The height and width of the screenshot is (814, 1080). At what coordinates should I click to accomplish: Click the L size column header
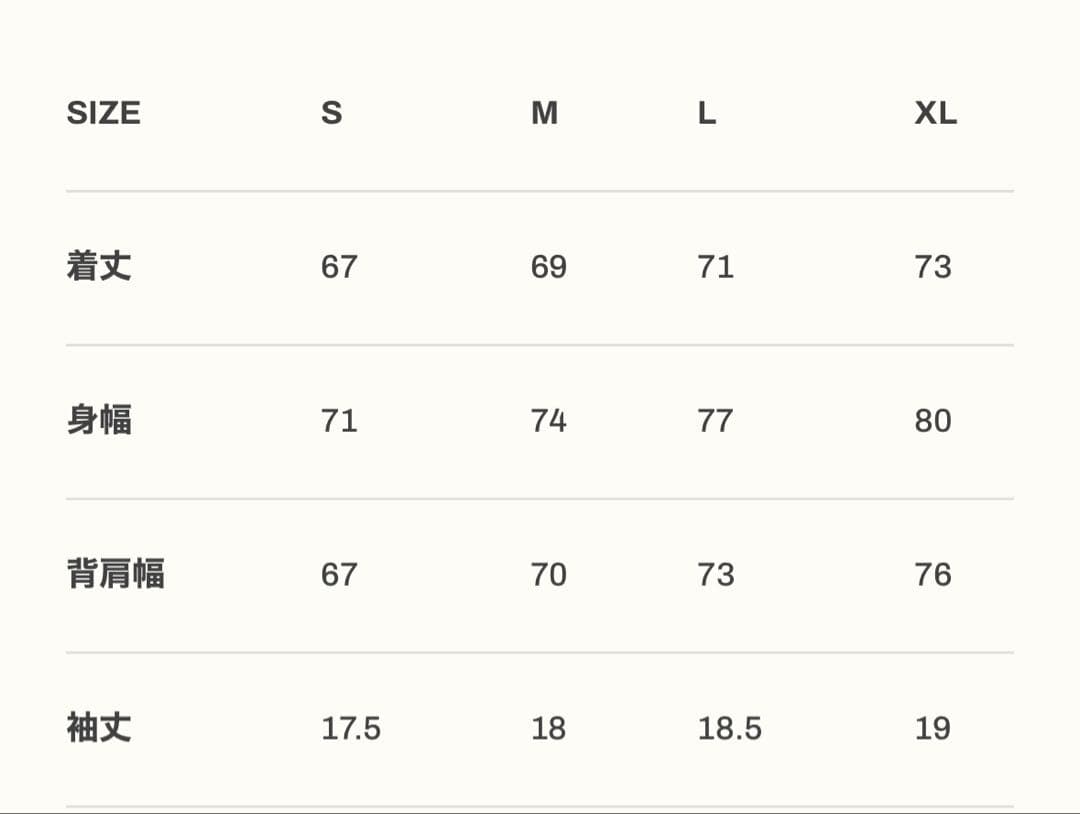(x=706, y=113)
